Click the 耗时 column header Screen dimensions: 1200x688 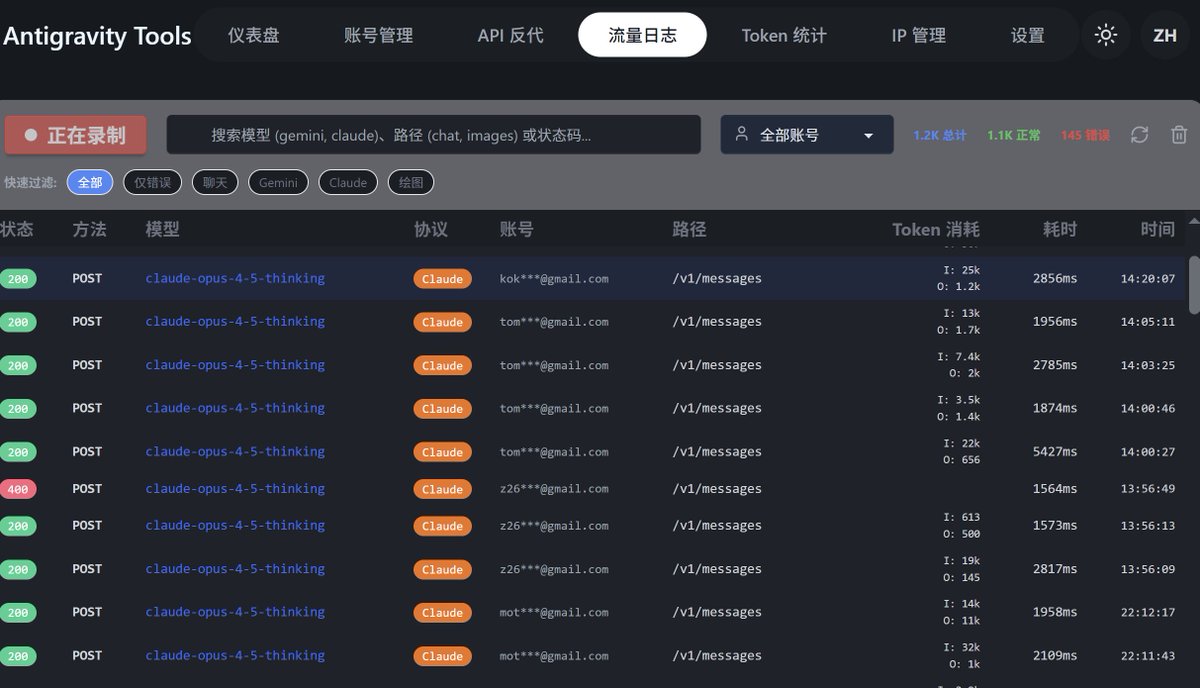click(1060, 229)
